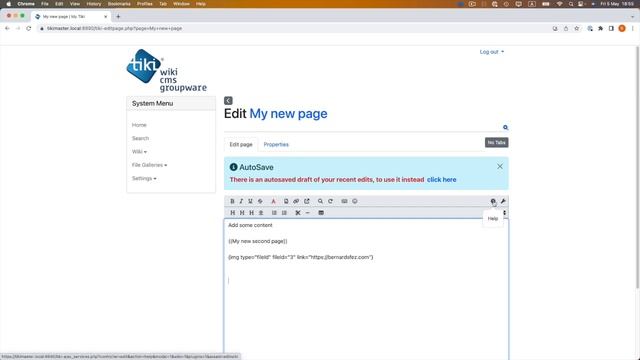This screenshot has height=360, width=640.
Task: Click the external link icon in toolbar
Action: [307, 201]
